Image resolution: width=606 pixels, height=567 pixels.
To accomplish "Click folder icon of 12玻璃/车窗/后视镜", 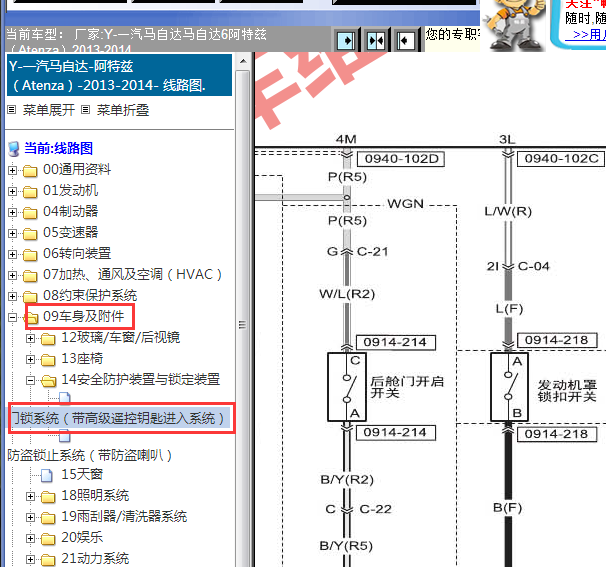I will [48, 339].
